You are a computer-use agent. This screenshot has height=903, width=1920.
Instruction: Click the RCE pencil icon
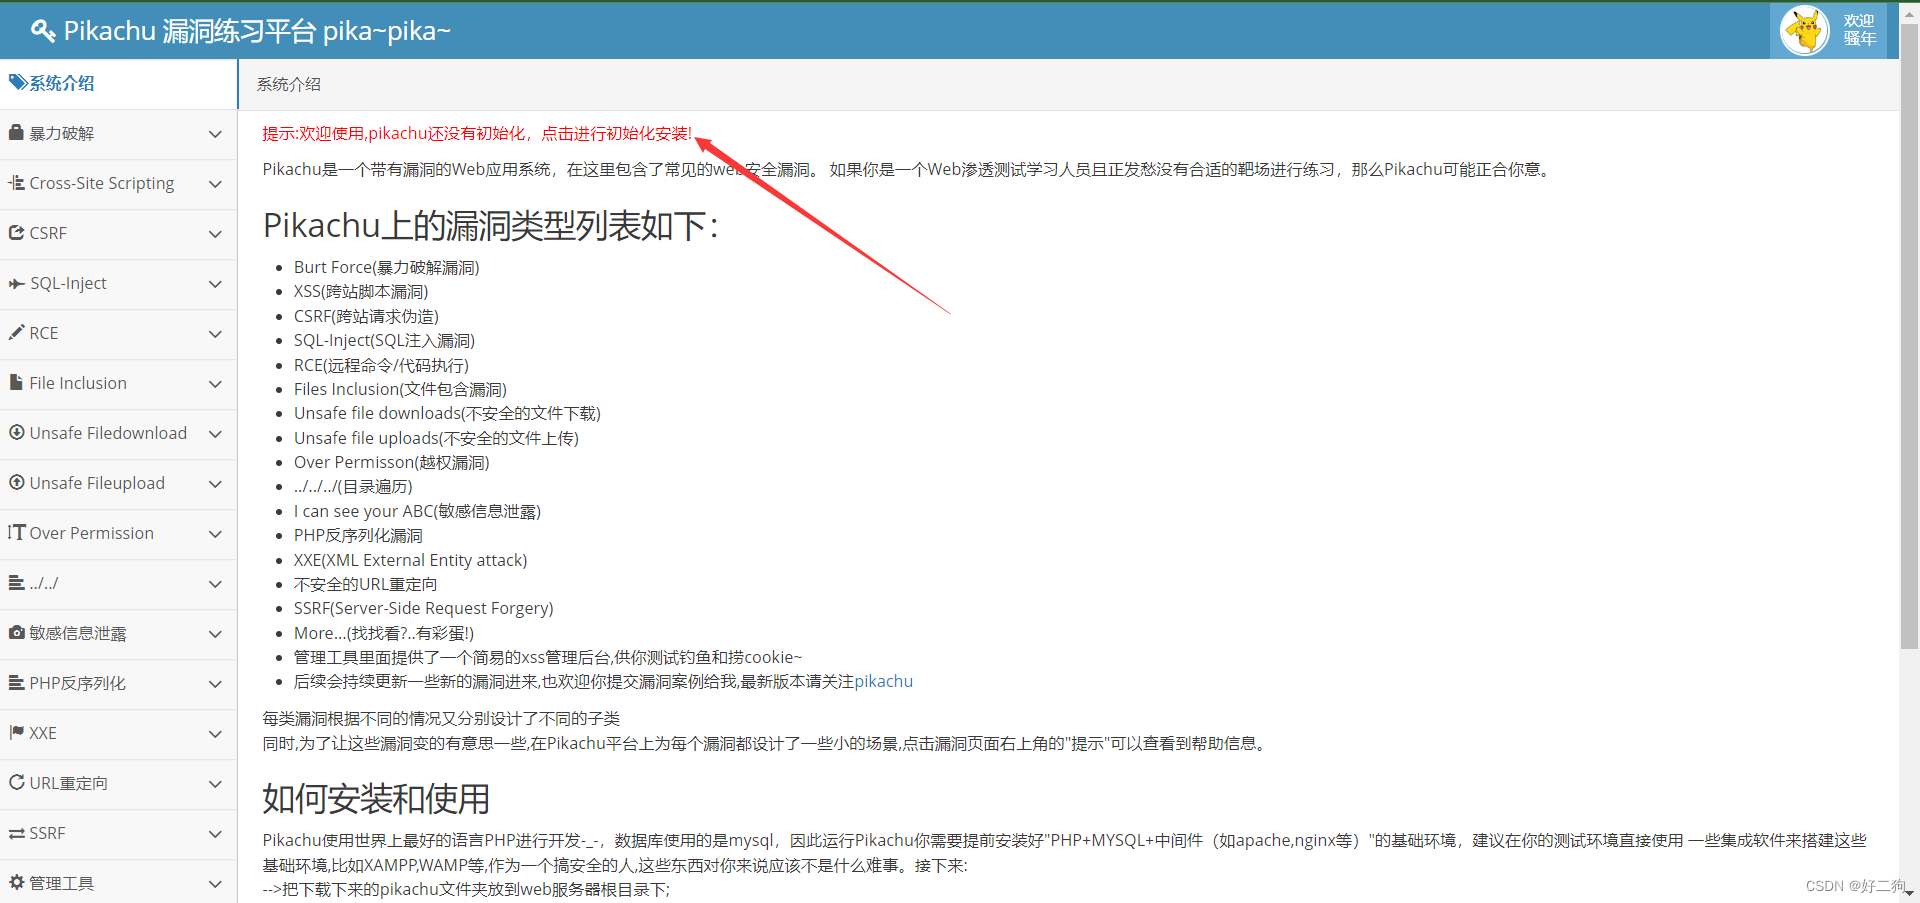click(16, 332)
